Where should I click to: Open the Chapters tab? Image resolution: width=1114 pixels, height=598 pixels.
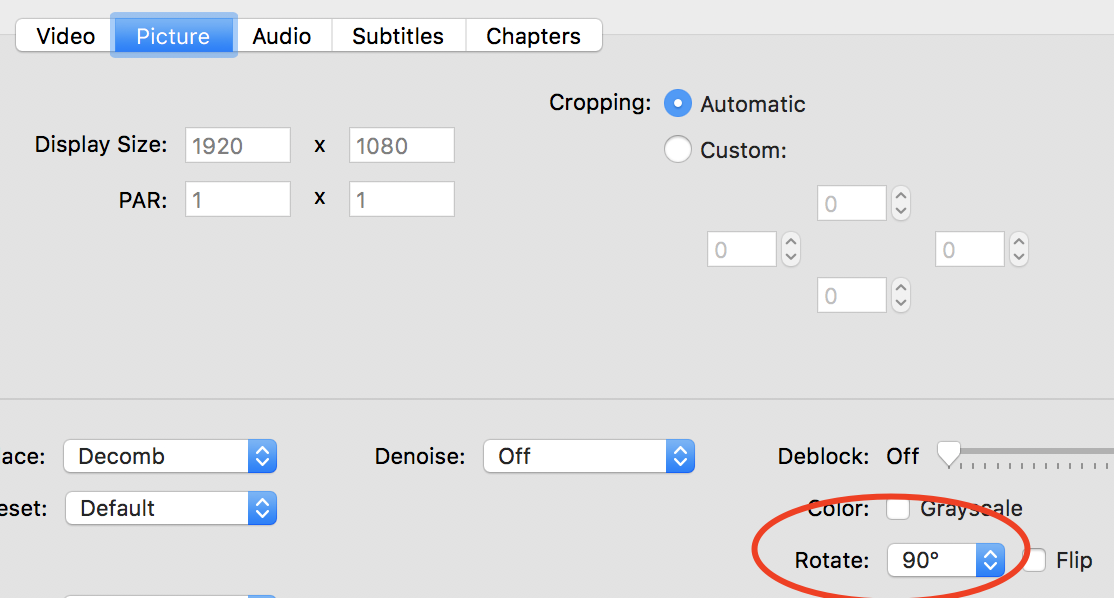534,36
